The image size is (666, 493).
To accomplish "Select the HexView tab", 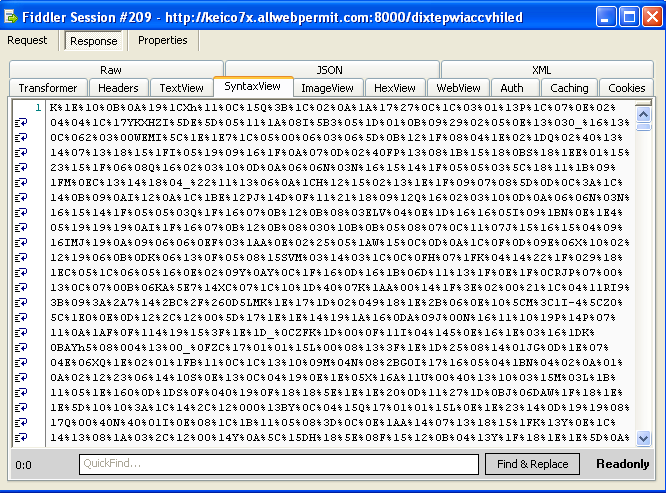I will 395,88.
